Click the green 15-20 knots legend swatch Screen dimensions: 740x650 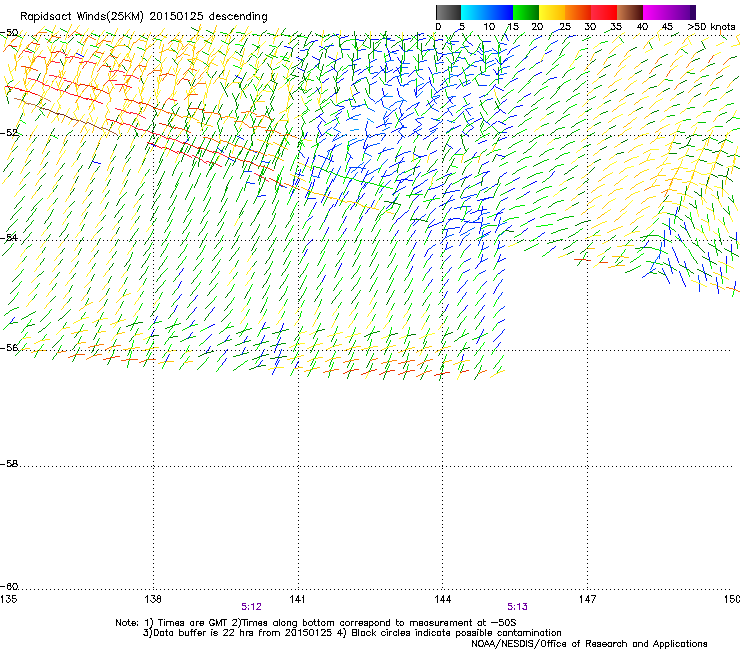coord(526,12)
